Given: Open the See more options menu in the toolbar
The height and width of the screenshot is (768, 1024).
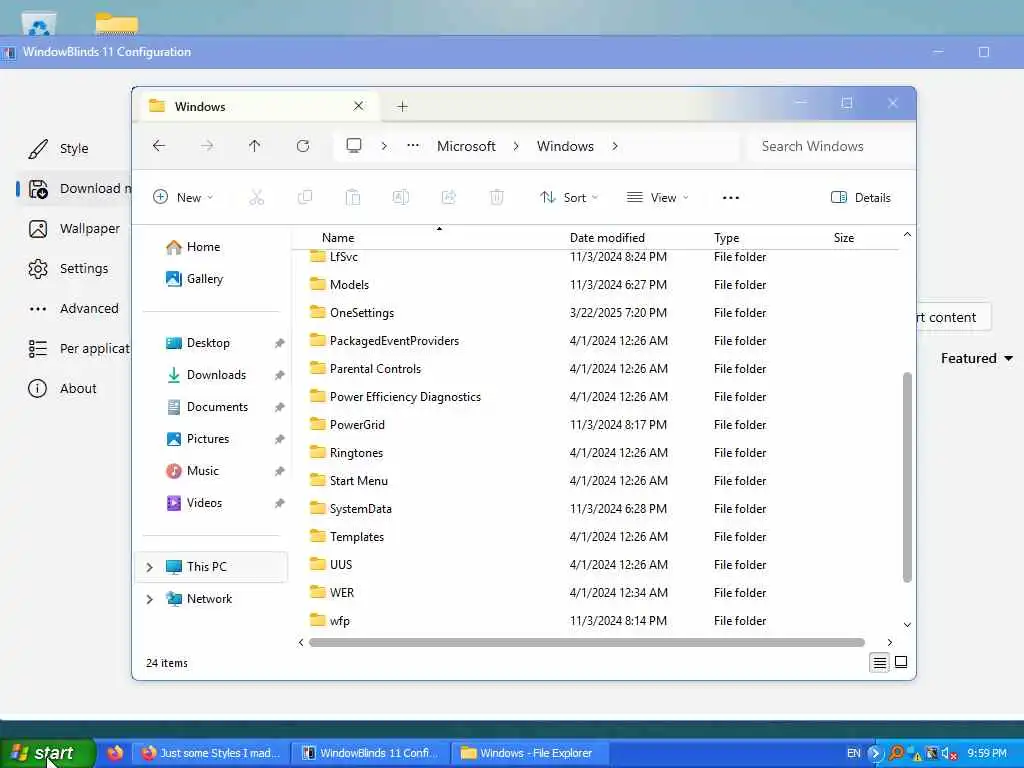Looking at the screenshot, I should (x=731, y=197).
